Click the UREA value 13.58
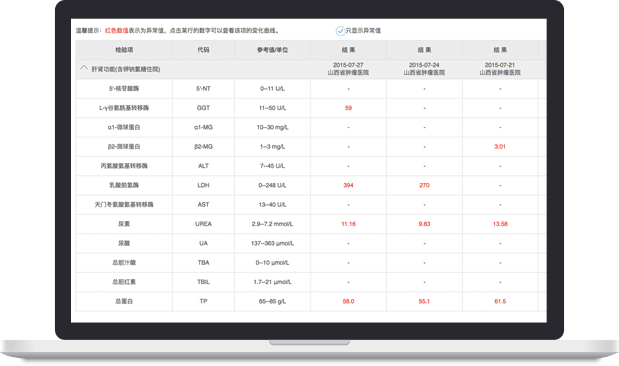The height and width of the screenshot is (366, 619). tap(500, 224)
